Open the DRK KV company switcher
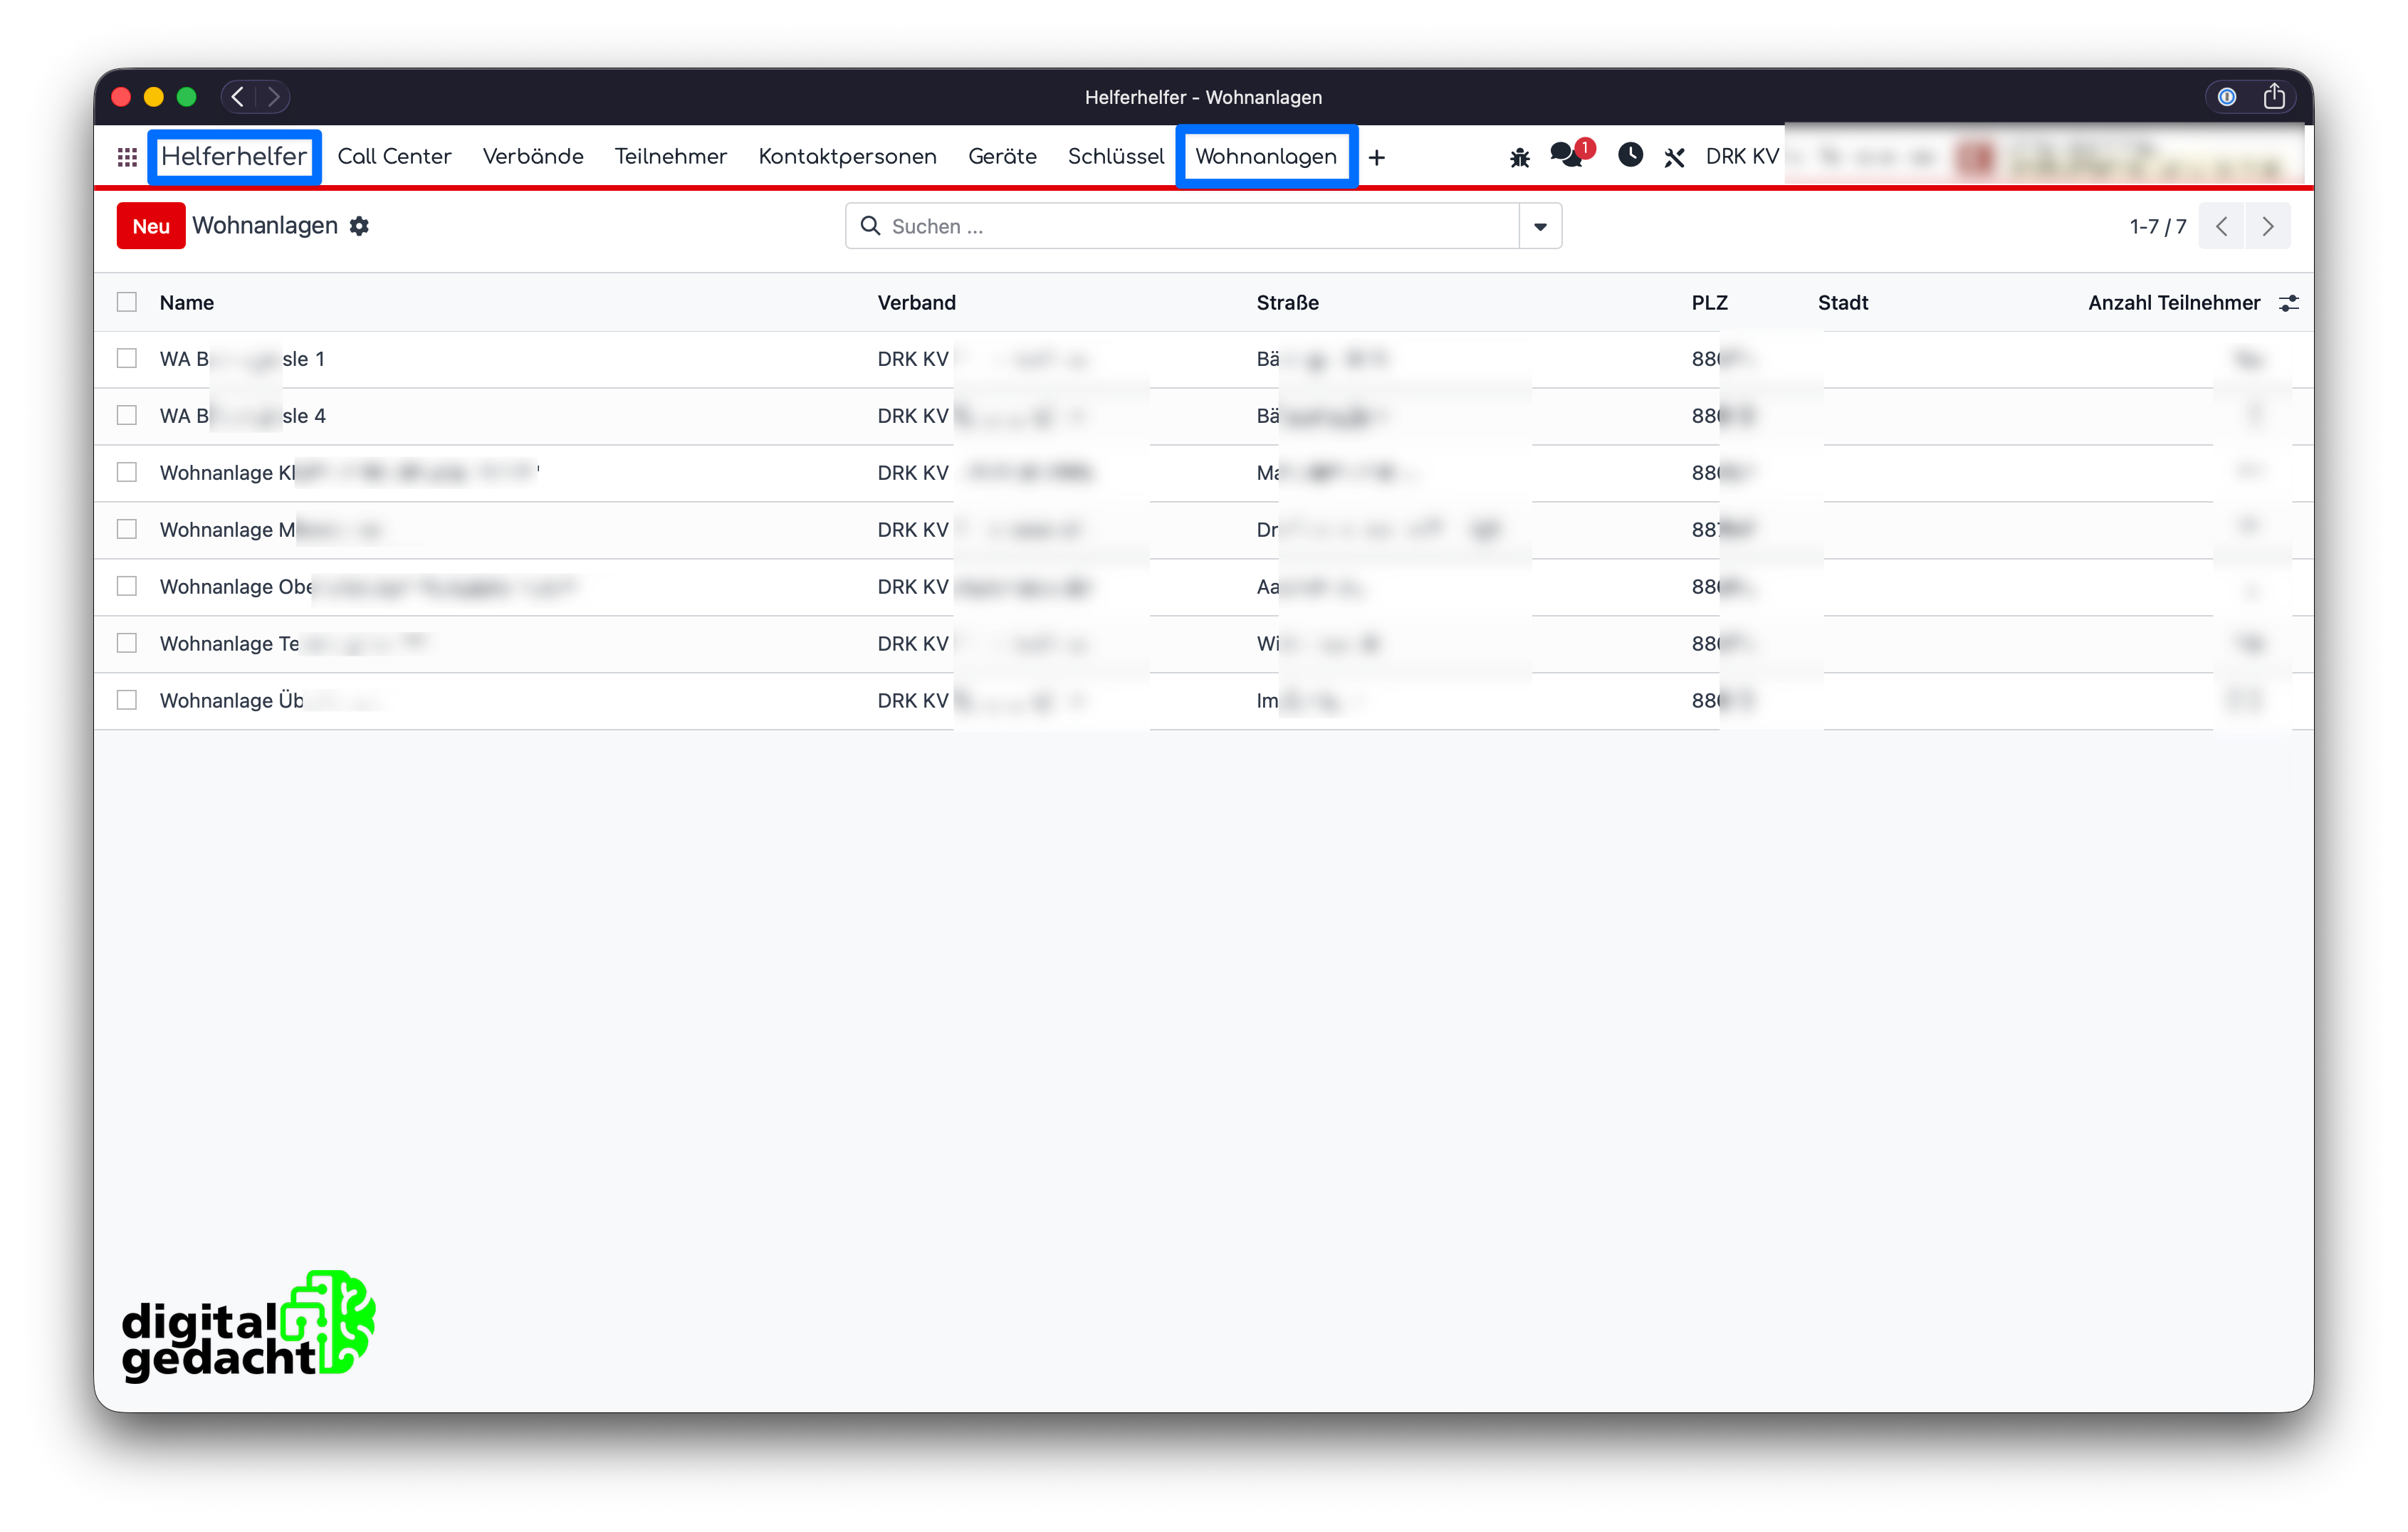 pos(1742,157)
